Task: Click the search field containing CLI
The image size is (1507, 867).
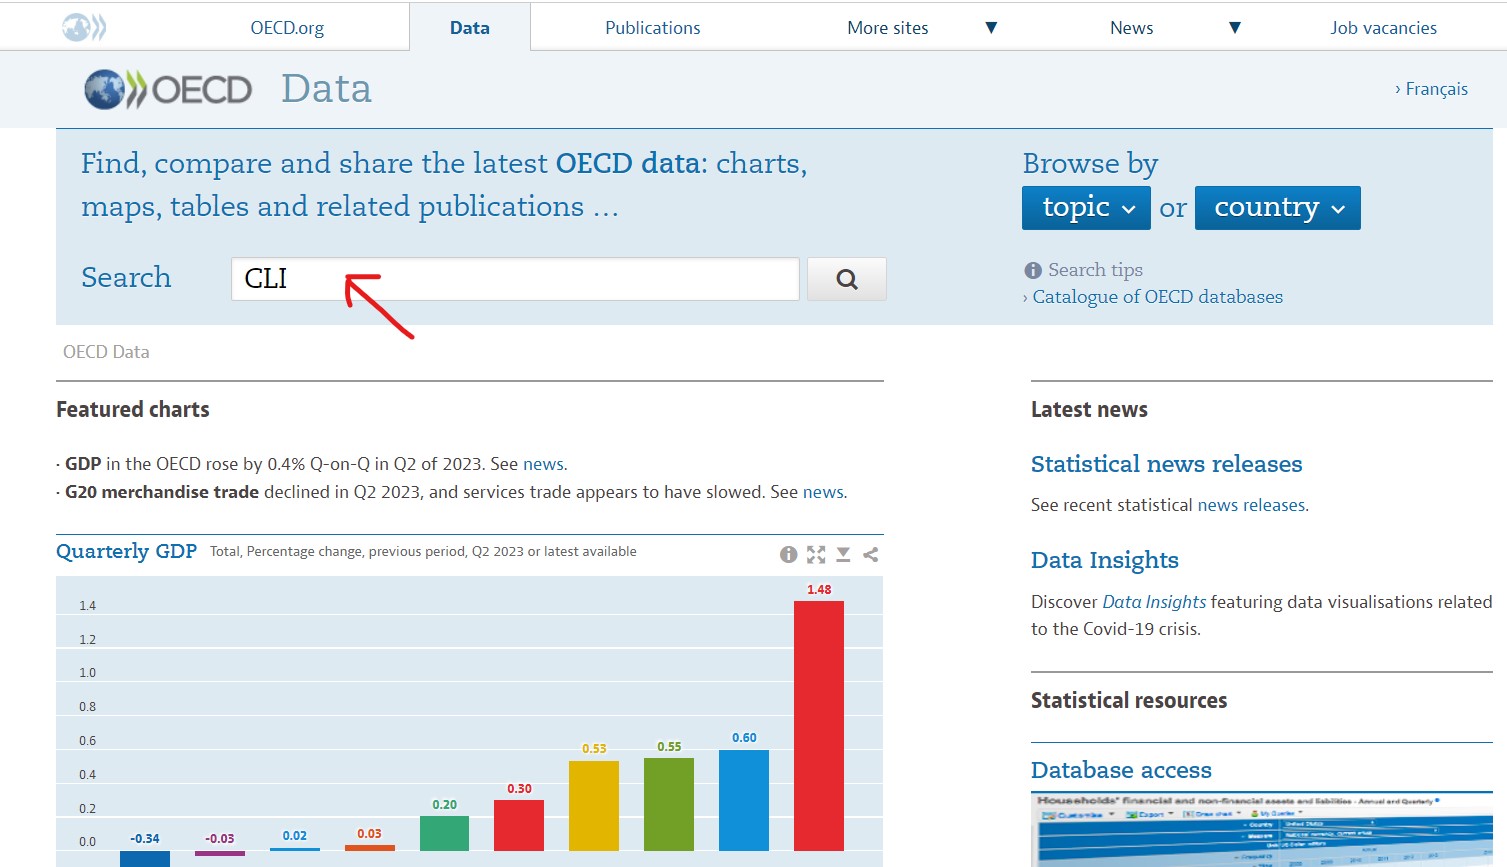Action: (515, 279)
